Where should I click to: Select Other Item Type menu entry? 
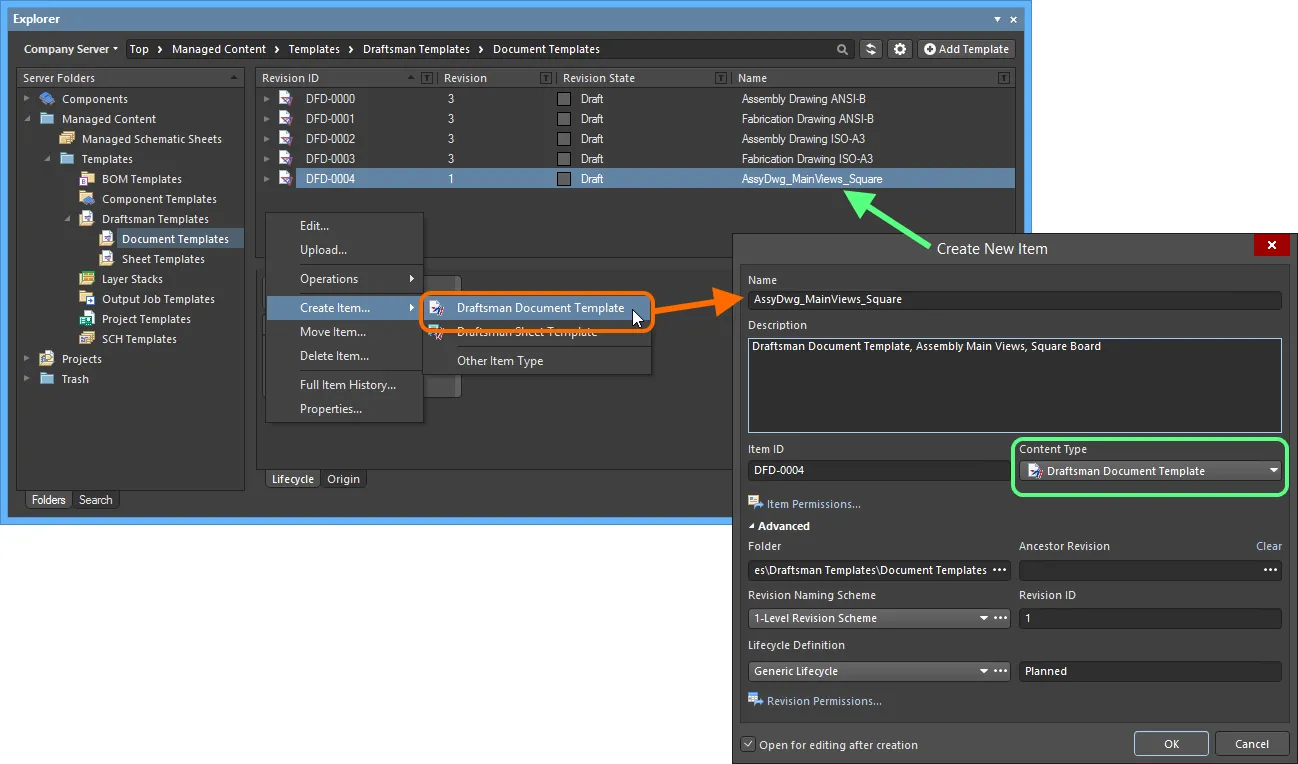point(537,361)
